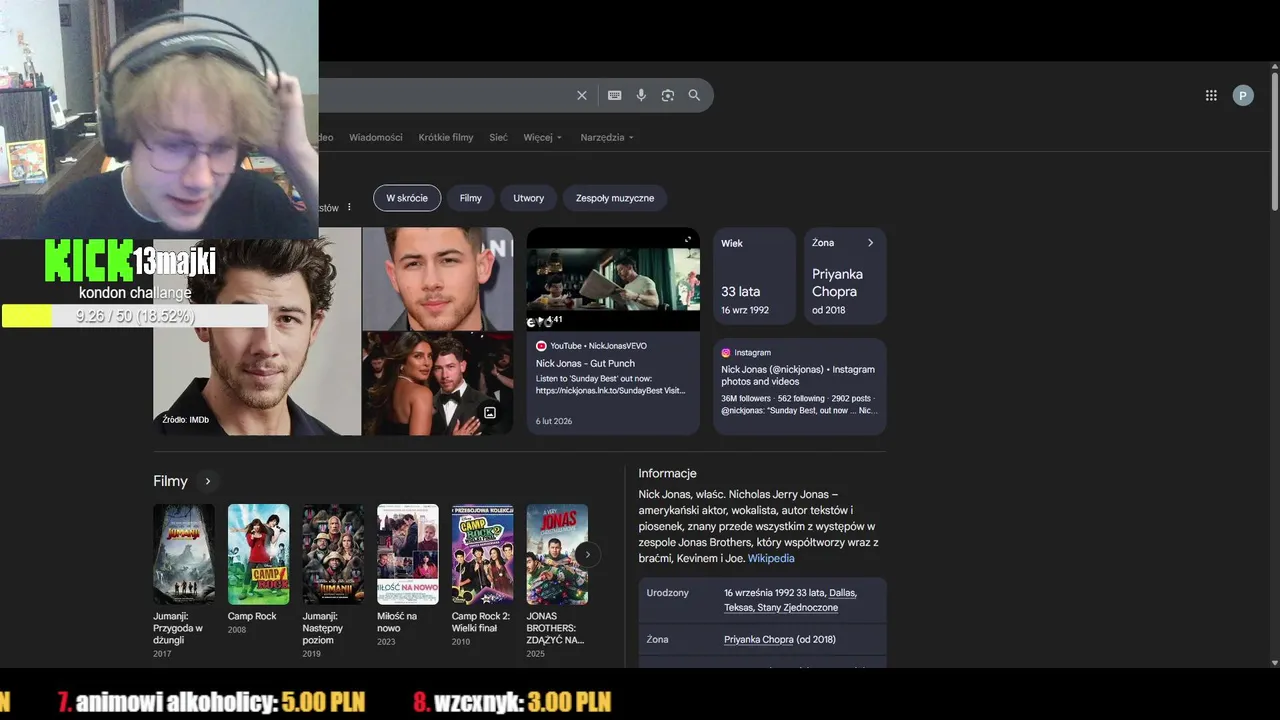Screen dimensions: 1280x720
Task: Open the Camp Rock 2: Wielki finał poster
Action: (x=483, y=554)
